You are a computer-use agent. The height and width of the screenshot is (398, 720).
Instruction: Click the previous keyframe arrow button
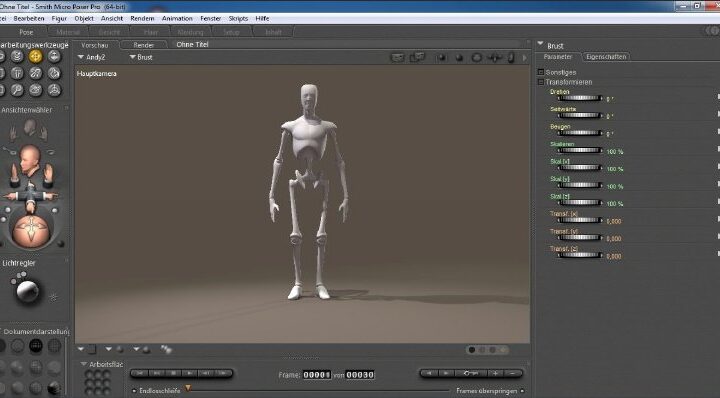429,373
